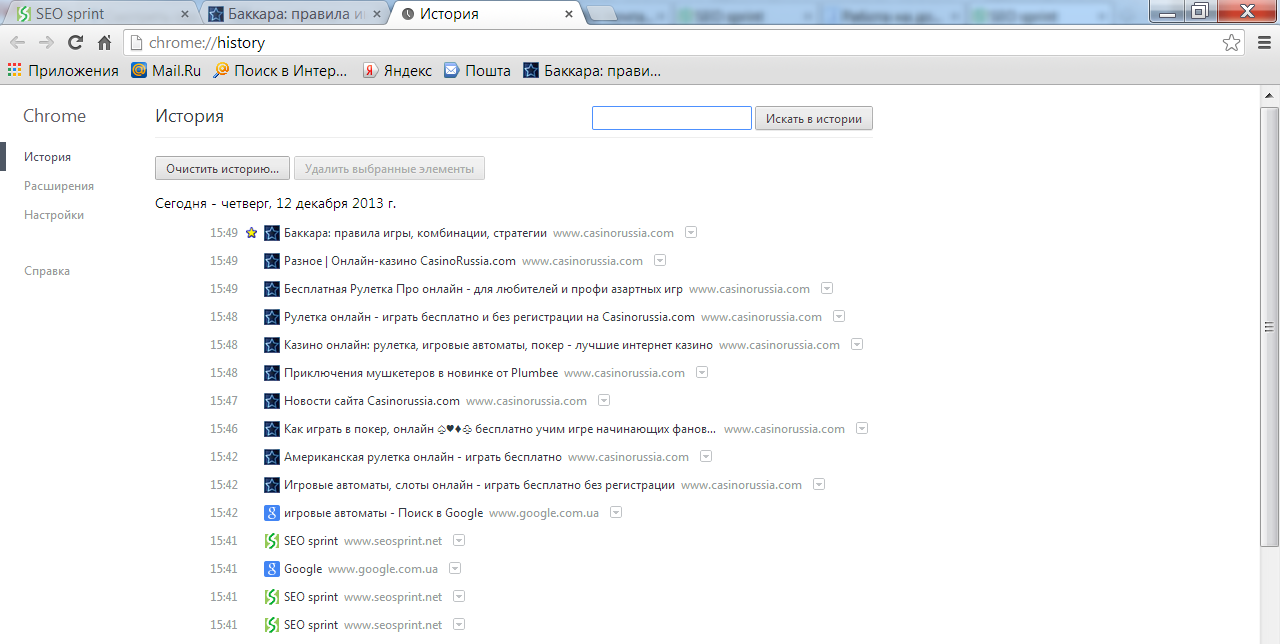Click the history search input field

click(x=672, y=118)
